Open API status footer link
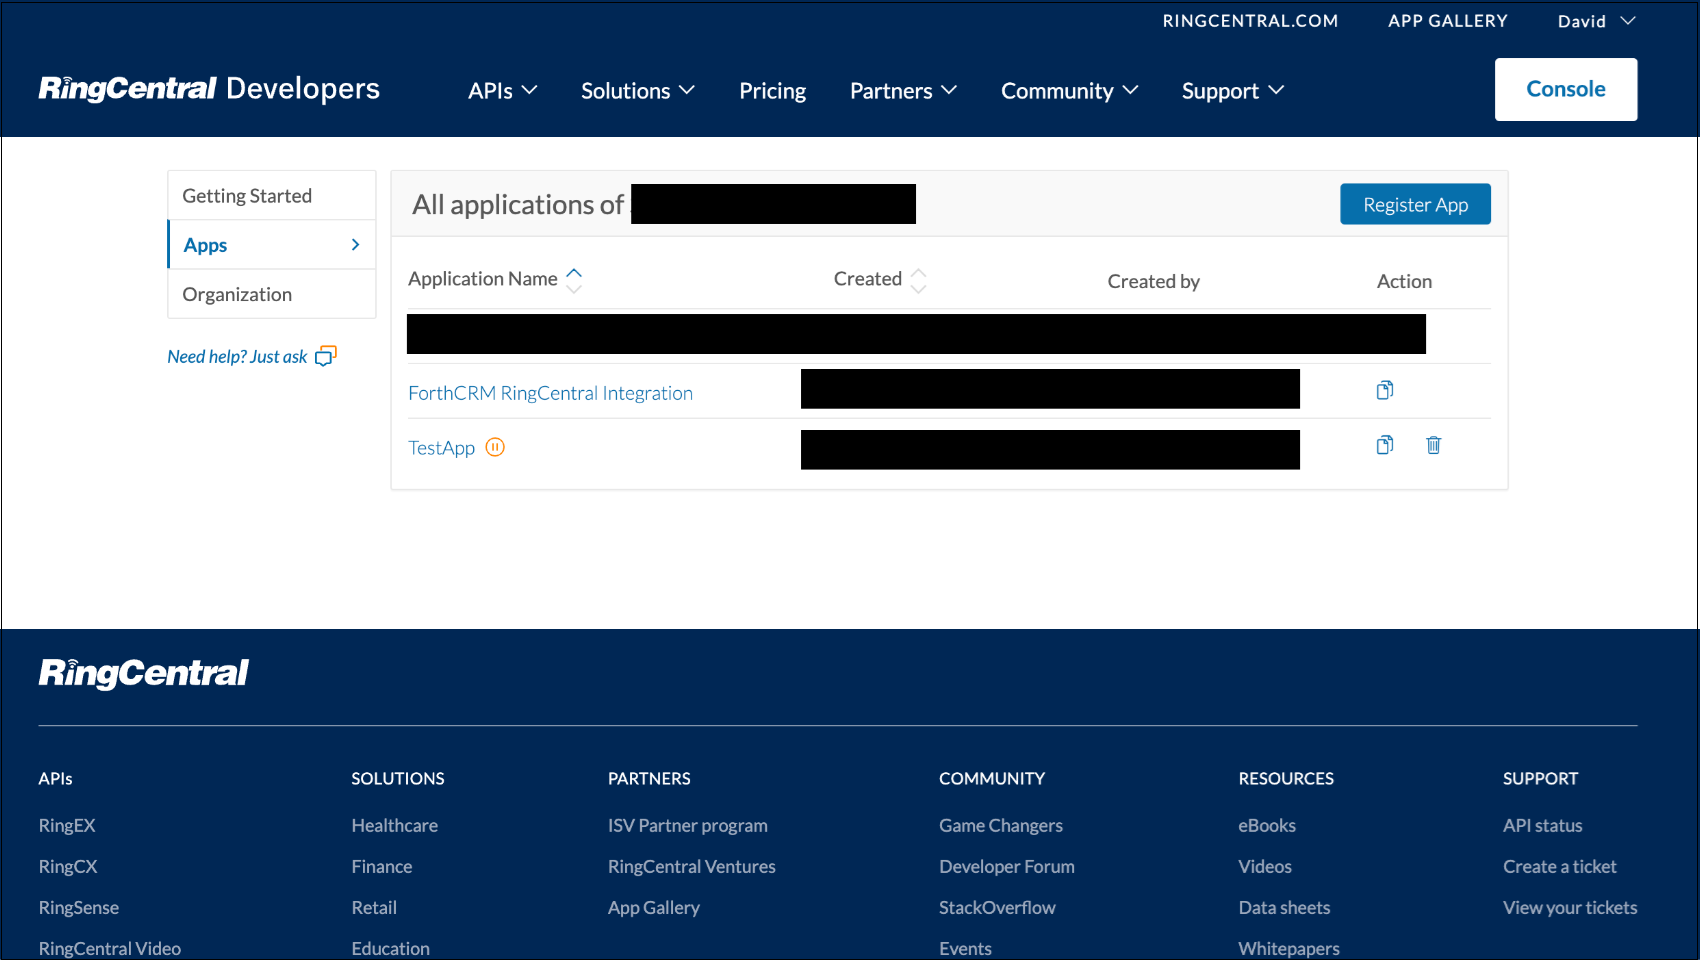The image size is (1700, 966). 1542,825
